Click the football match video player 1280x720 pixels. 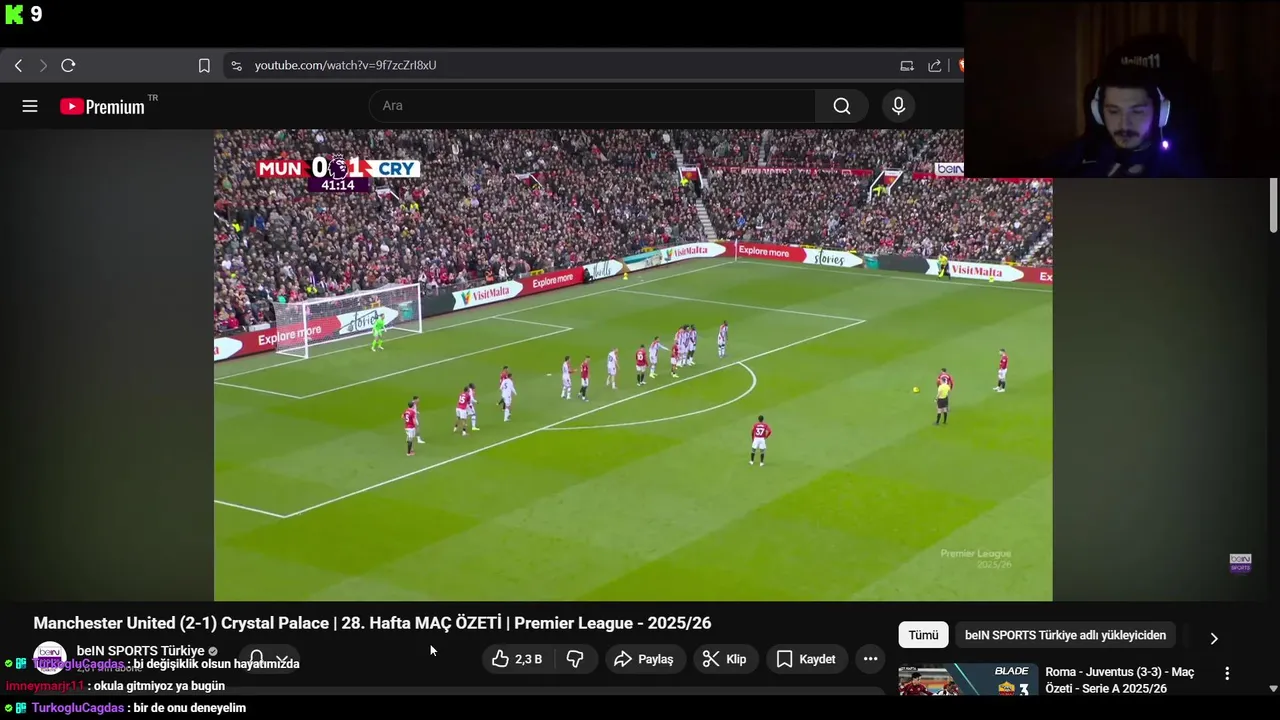point(633,365)
